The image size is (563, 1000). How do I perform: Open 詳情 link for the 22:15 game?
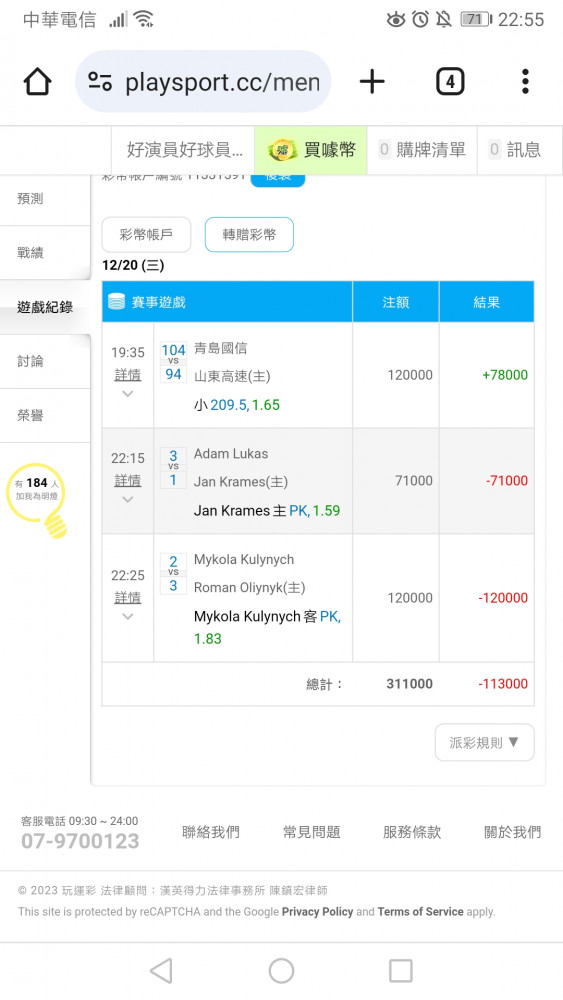pyautogui.click(x=128, y=480)
